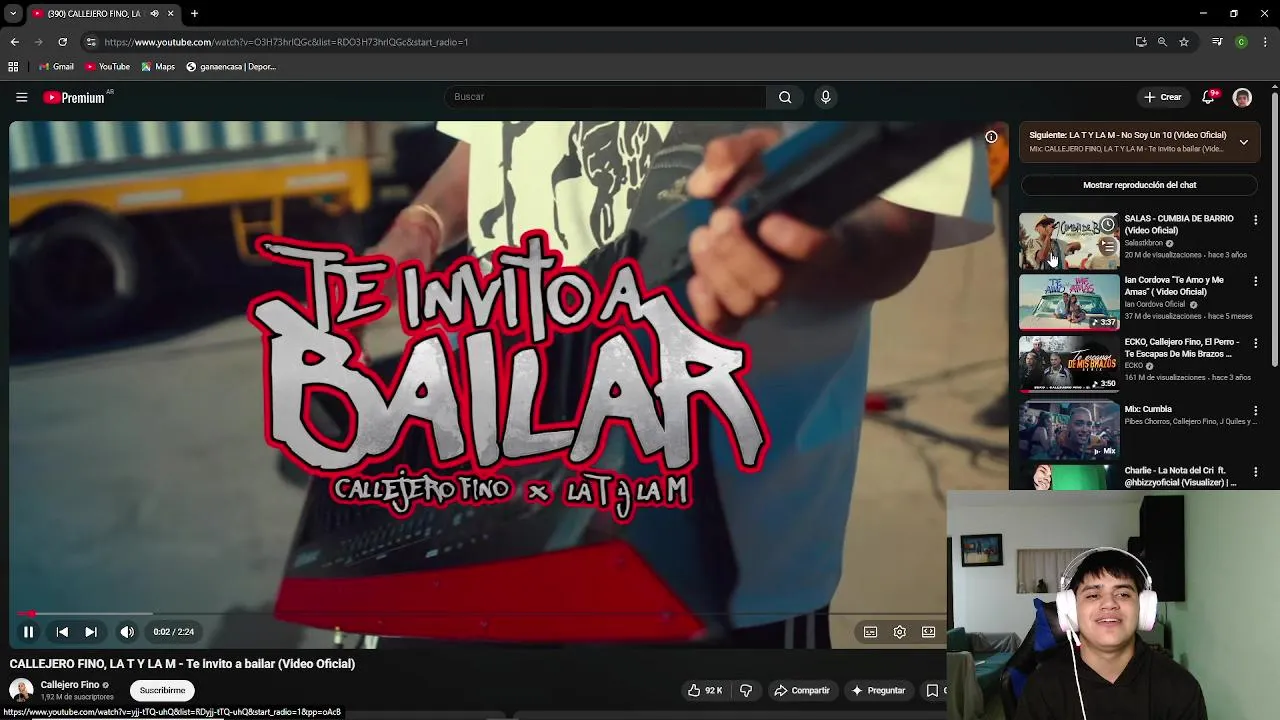This screenshot has width=1280, height=720.
Task: Open Charlie - La Nota del Cri title
Action: 1180,477
